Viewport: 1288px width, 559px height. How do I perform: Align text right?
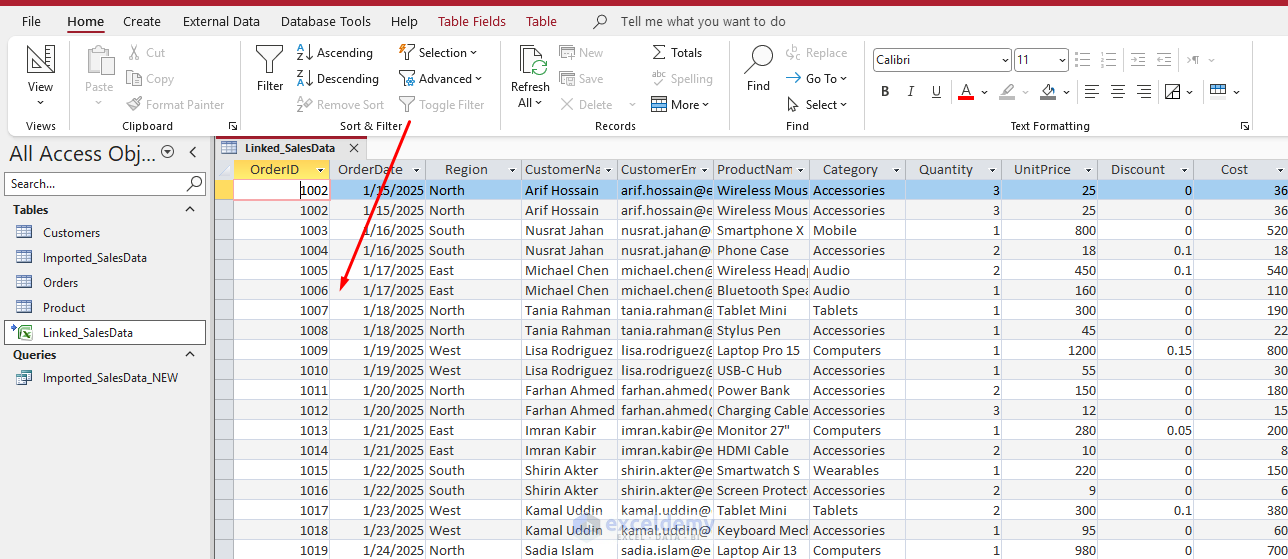[1143, 92]
